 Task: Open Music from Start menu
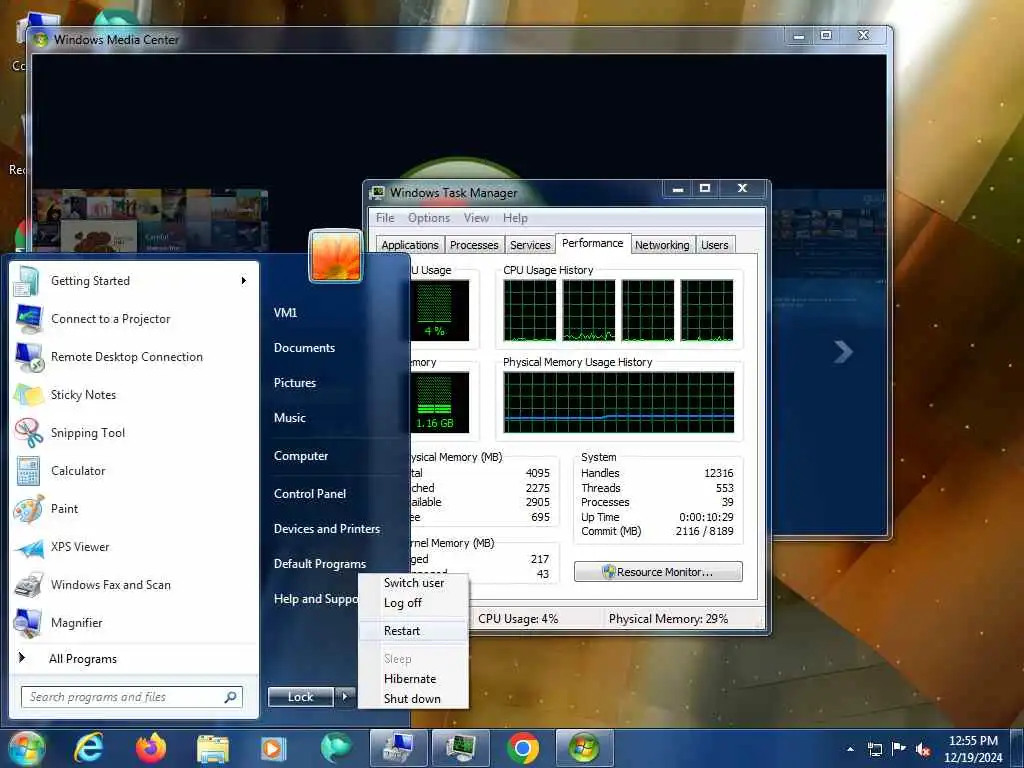coord(290,418)
